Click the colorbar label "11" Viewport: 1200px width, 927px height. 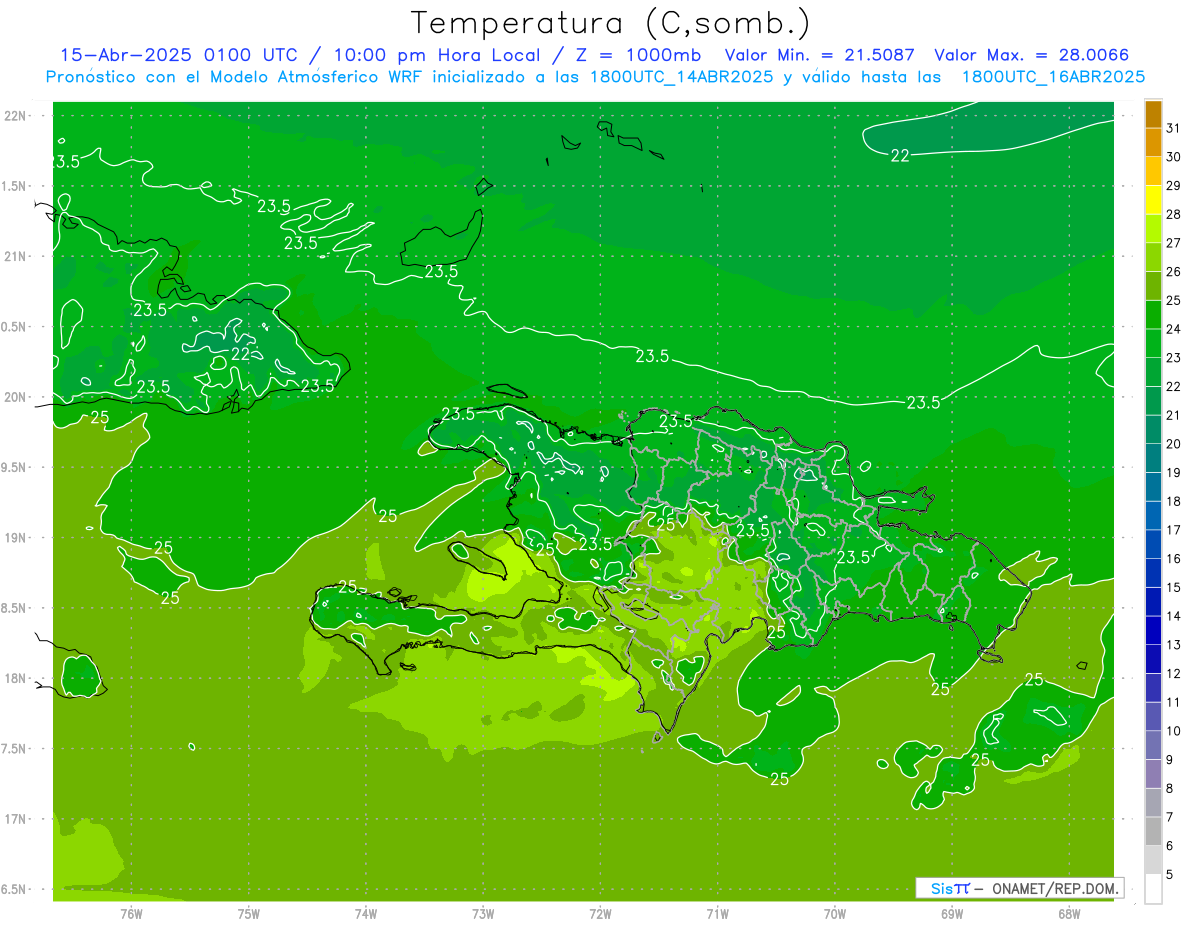(x=1174, y=702)
